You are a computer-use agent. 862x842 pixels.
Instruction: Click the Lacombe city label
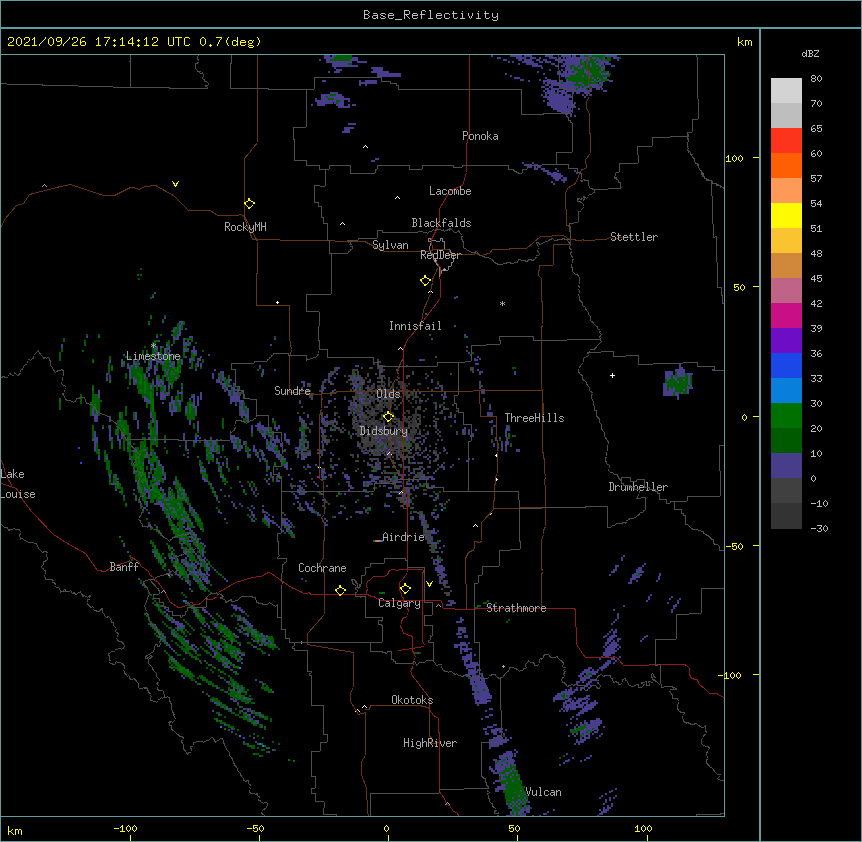[x=450, y=191]
